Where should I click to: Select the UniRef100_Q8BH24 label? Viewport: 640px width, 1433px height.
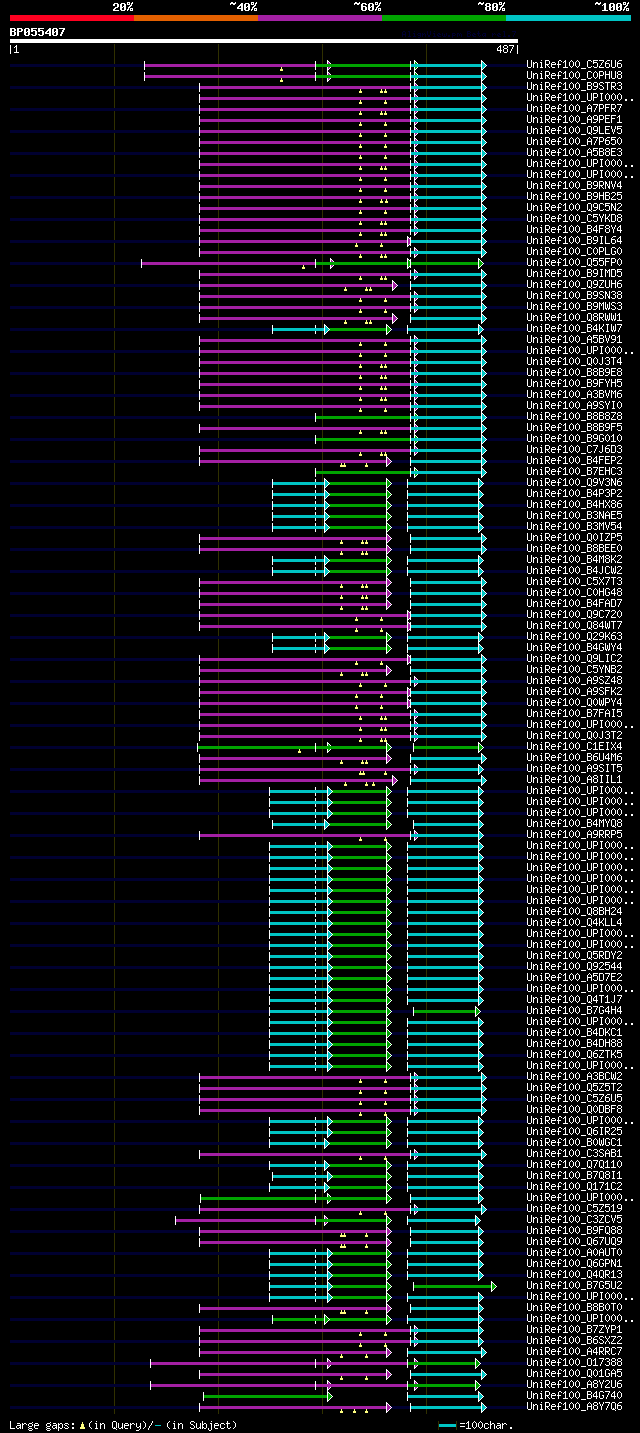tap(574, 912)
